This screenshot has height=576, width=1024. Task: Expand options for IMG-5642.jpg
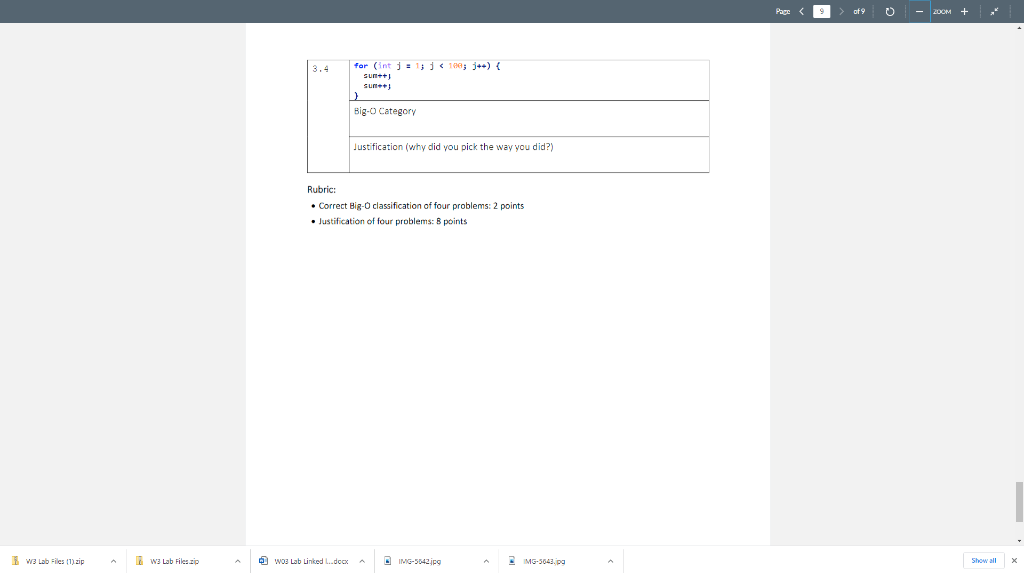(486, 561)
